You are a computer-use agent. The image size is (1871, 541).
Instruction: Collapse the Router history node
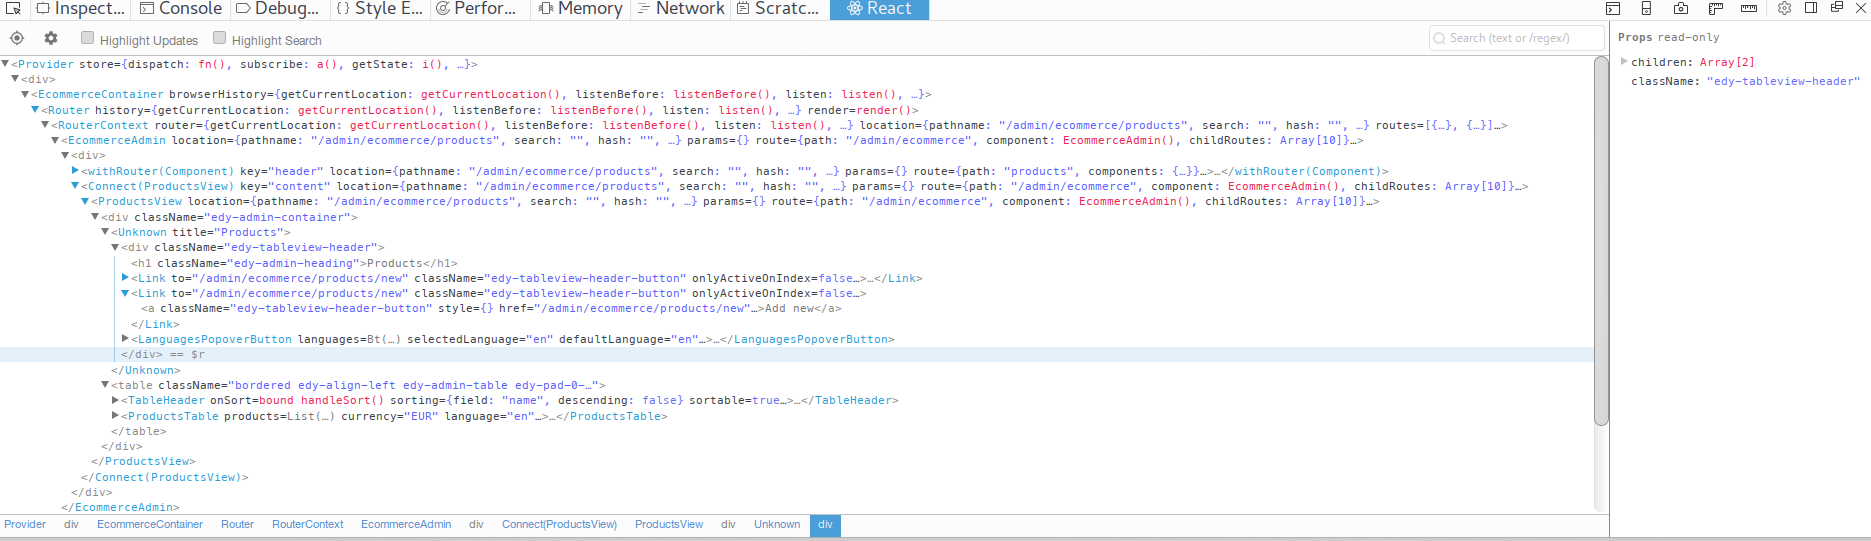click(35, 110)
